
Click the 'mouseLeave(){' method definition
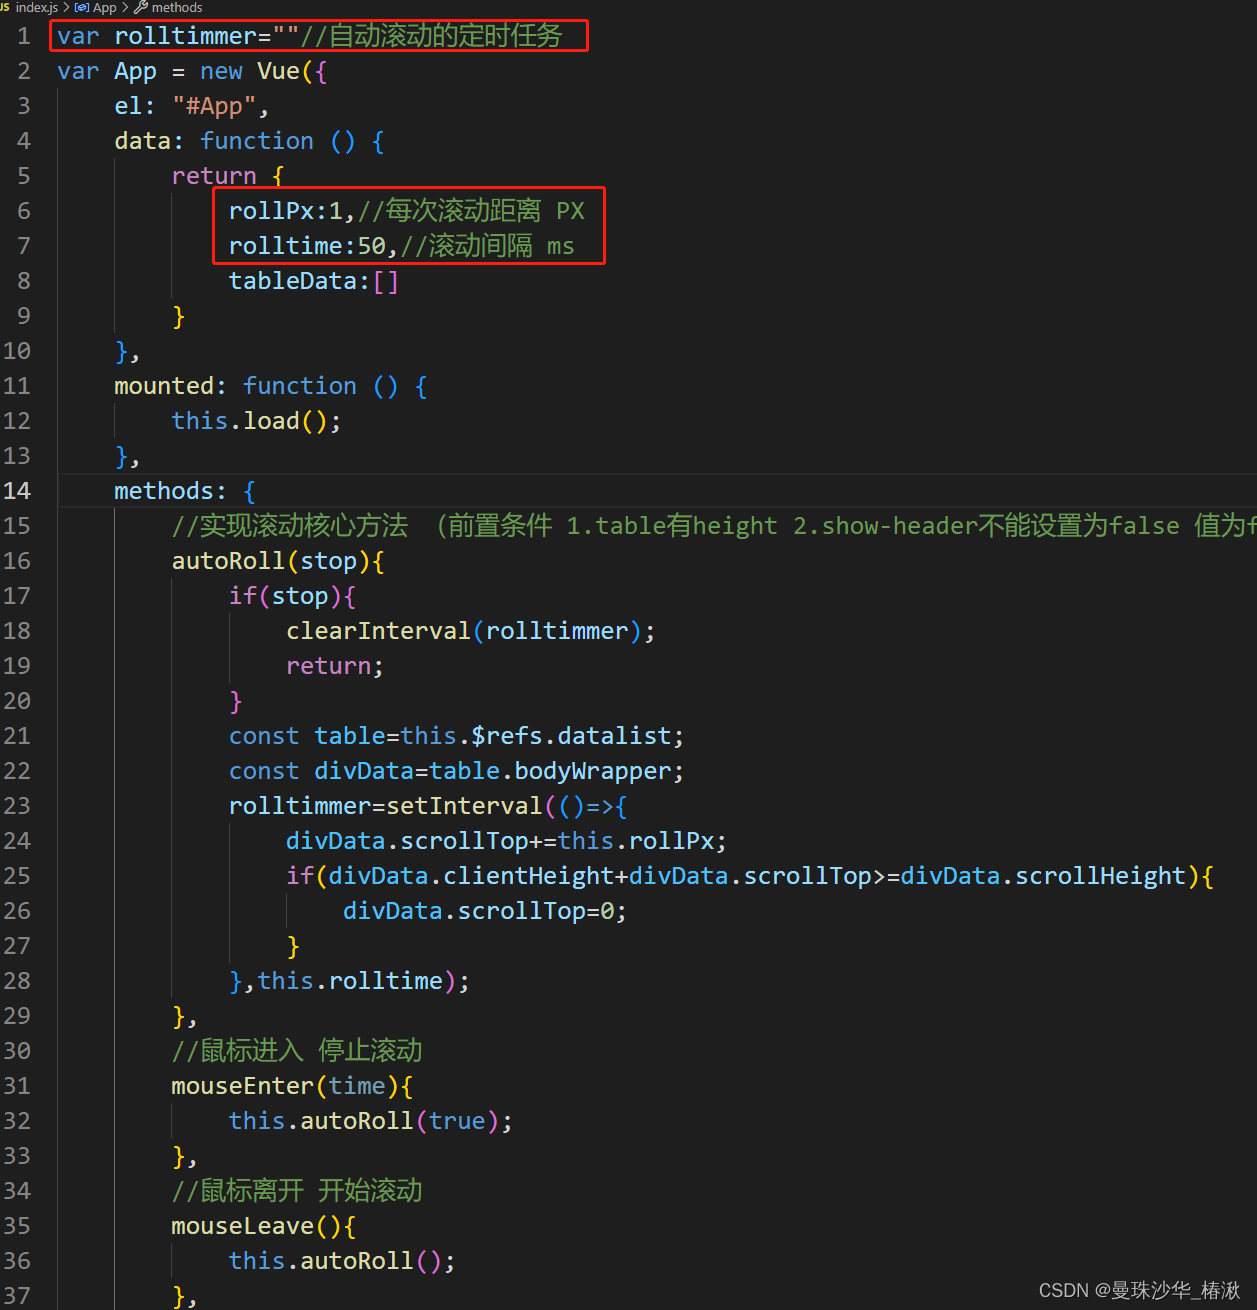coord(264,1226)
